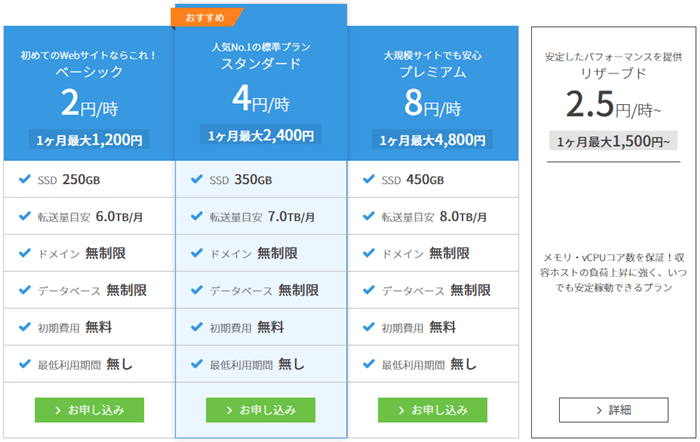Click データベース 無制限 in プレミアム column

pyautogui.click(x=436, y=291)
